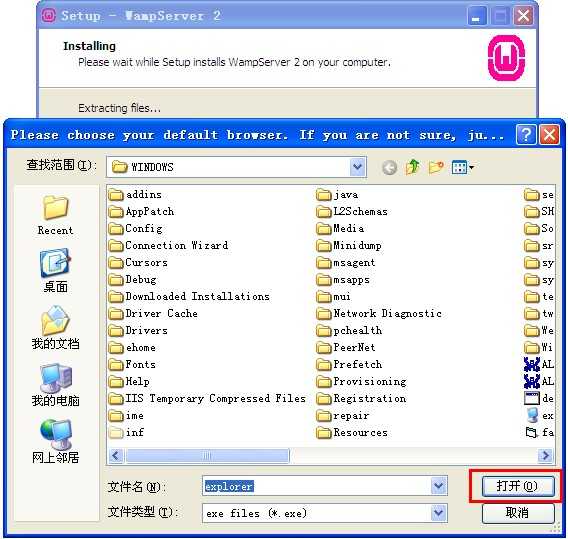This screenshot has width=568, height=539.
Task: Click the 打开 Open button
Action: pos(518,486)
